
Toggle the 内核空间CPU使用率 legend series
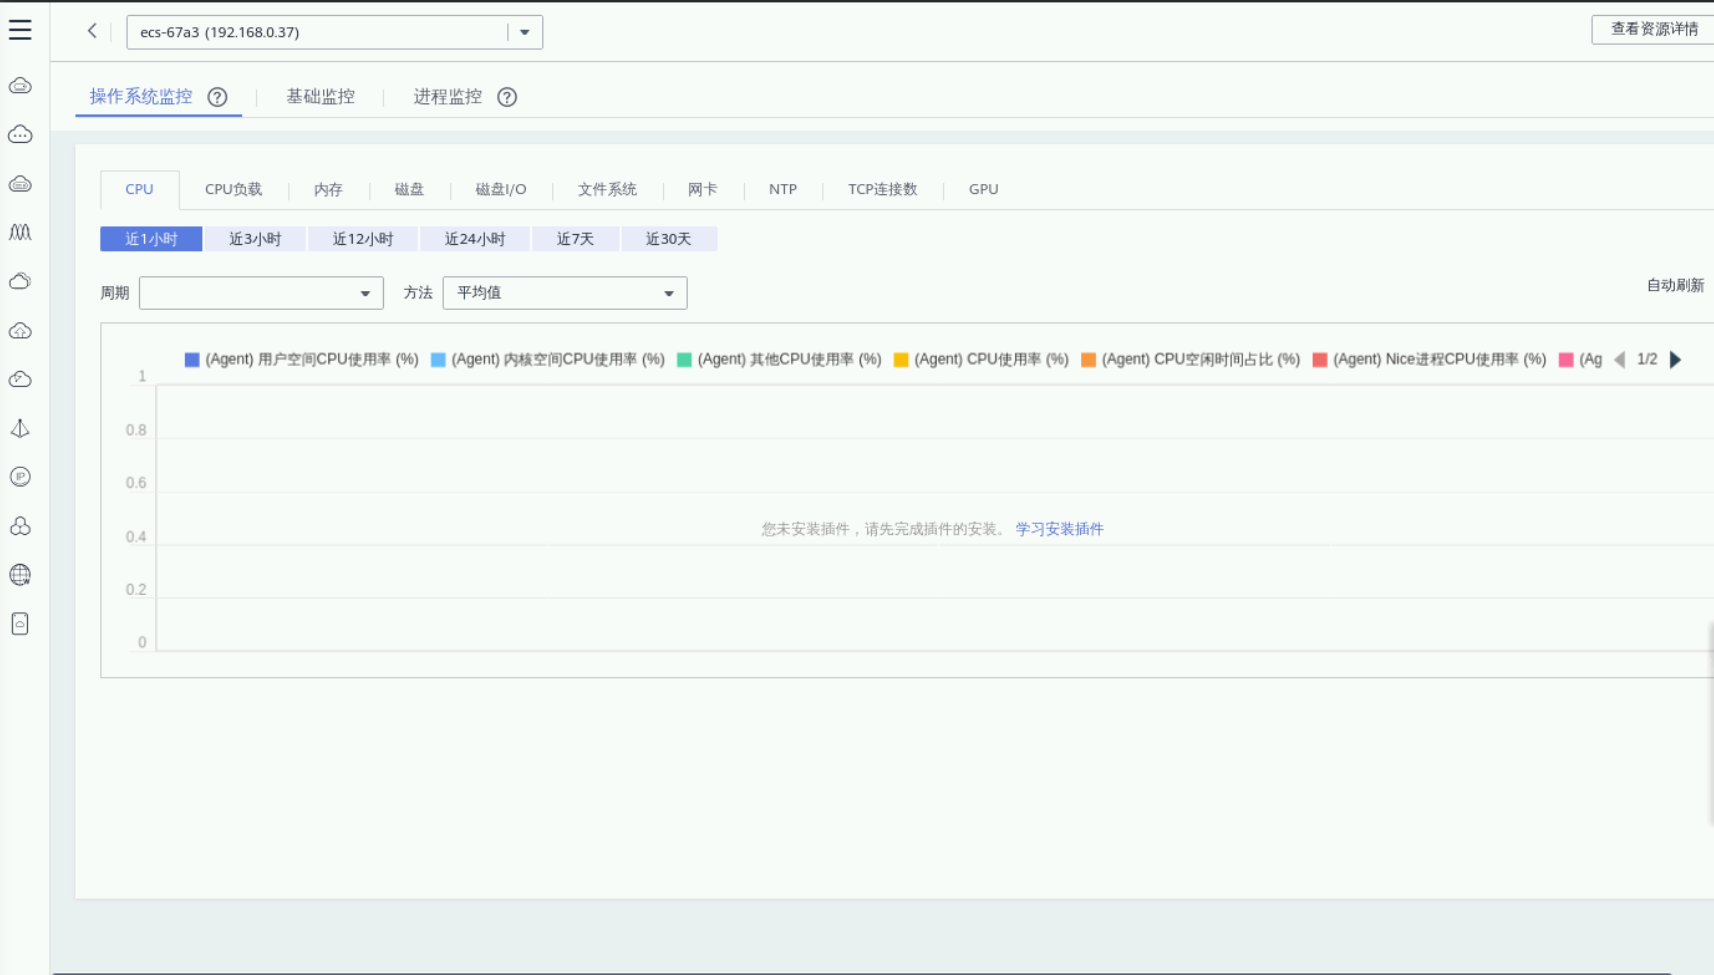pyautogui.click(x=547, y=360)
